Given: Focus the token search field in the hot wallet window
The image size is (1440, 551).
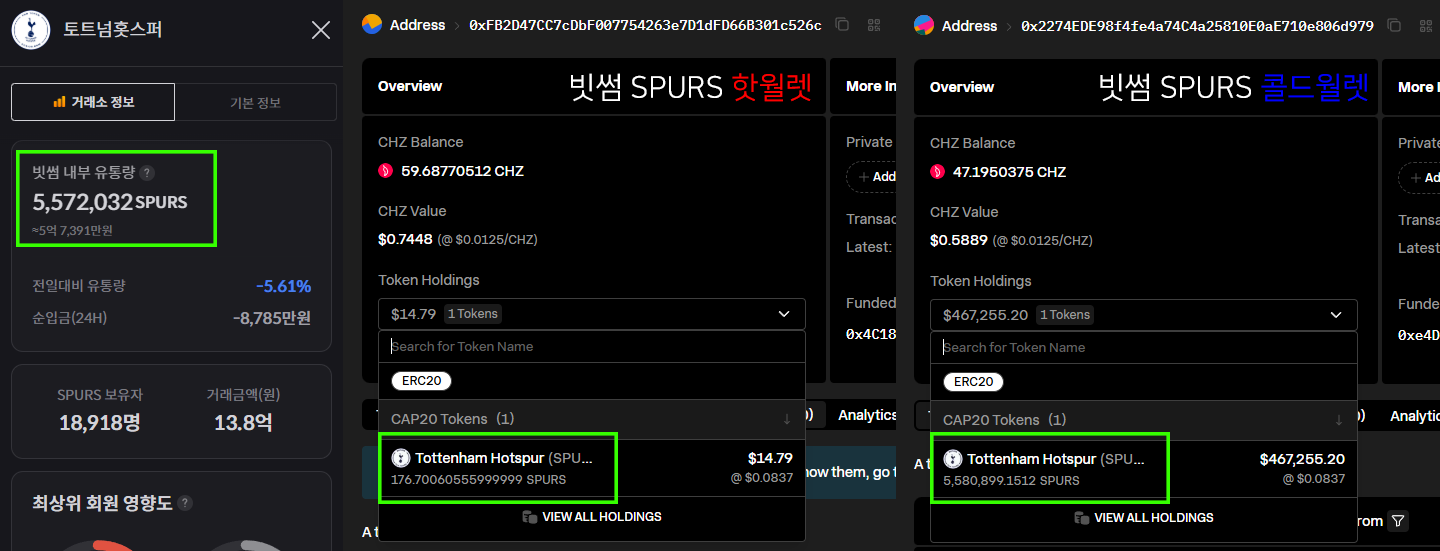Looking at the screenshot, I should pos(592,346).
